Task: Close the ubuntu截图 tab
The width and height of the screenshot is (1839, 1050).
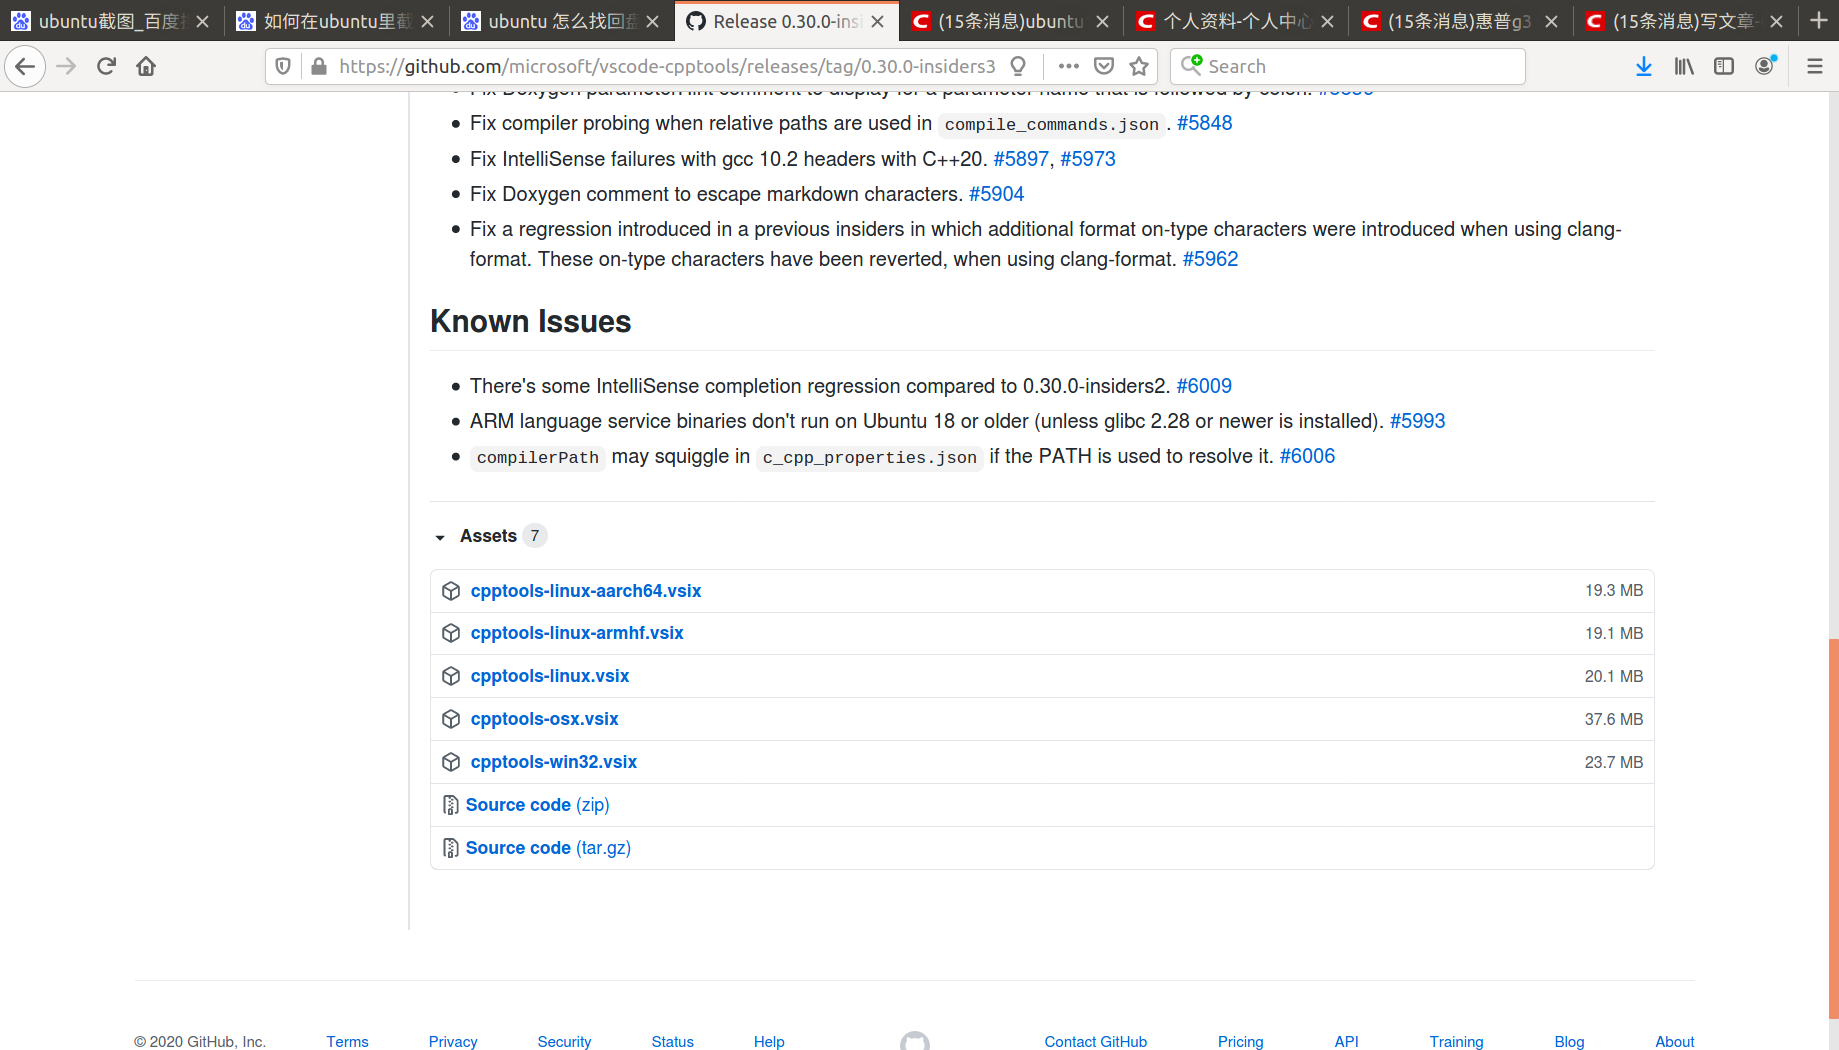Action: [202, 21]
